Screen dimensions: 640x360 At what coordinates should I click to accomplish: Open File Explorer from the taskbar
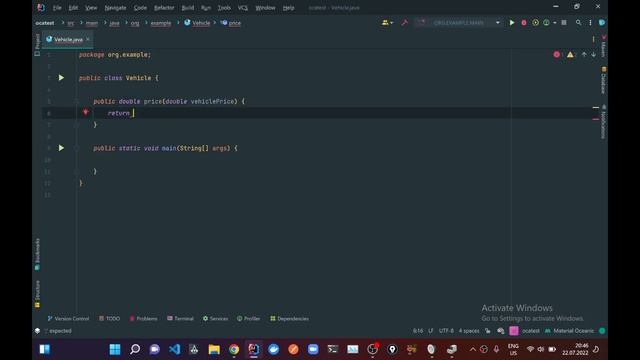click(214, 349)
